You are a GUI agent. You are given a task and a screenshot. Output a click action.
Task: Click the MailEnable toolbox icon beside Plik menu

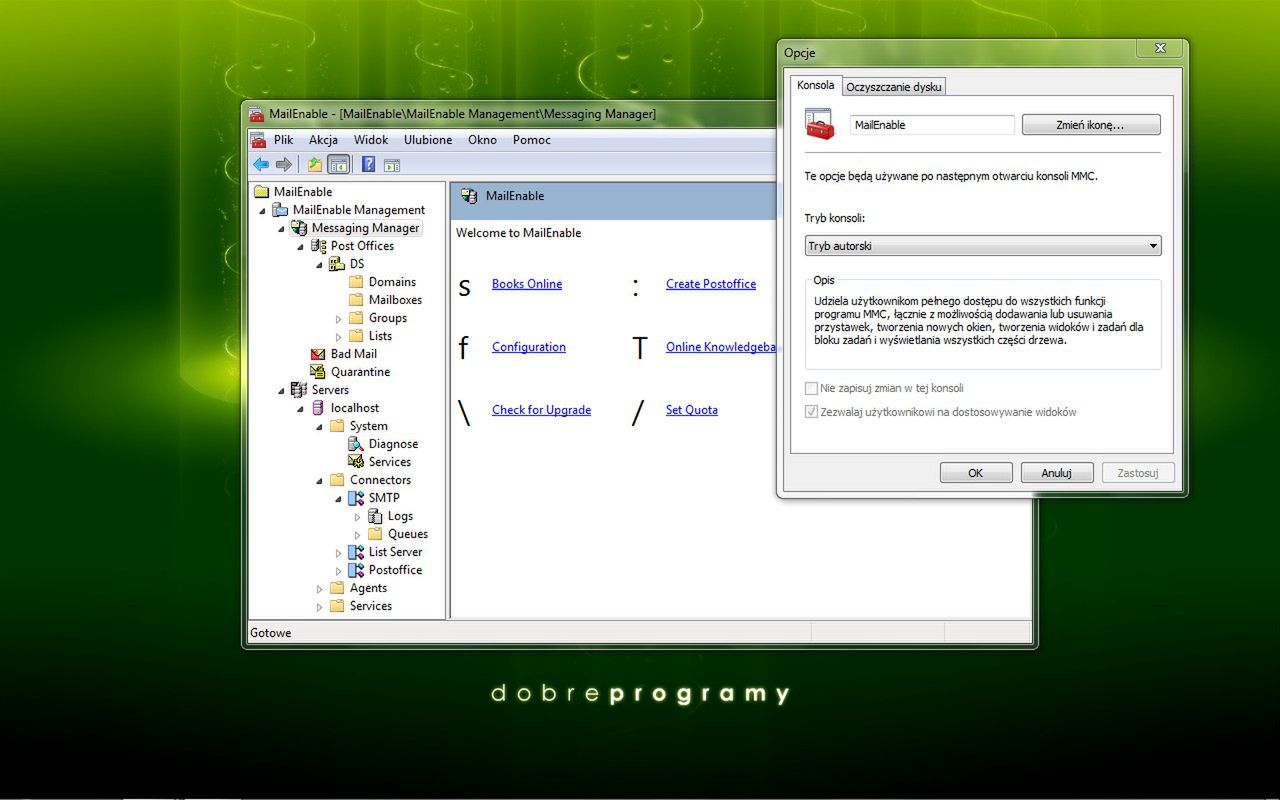click(x=258, y=140)
